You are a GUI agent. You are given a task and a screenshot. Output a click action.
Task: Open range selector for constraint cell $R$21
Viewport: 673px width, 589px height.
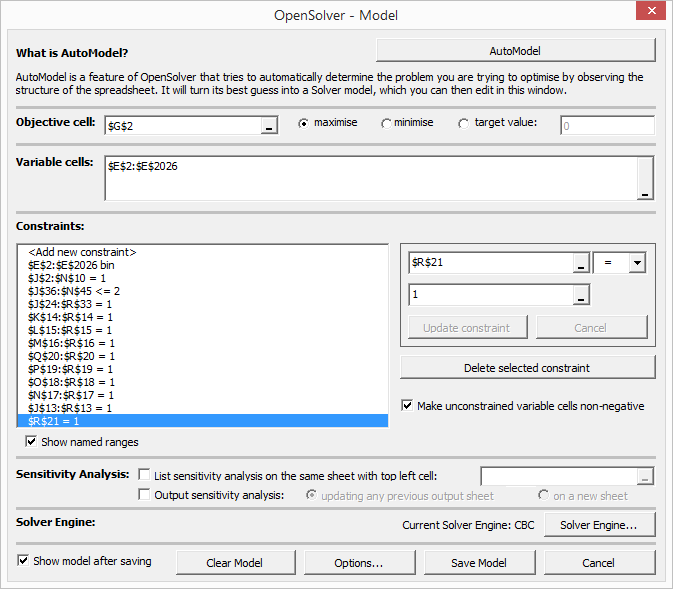581,262
